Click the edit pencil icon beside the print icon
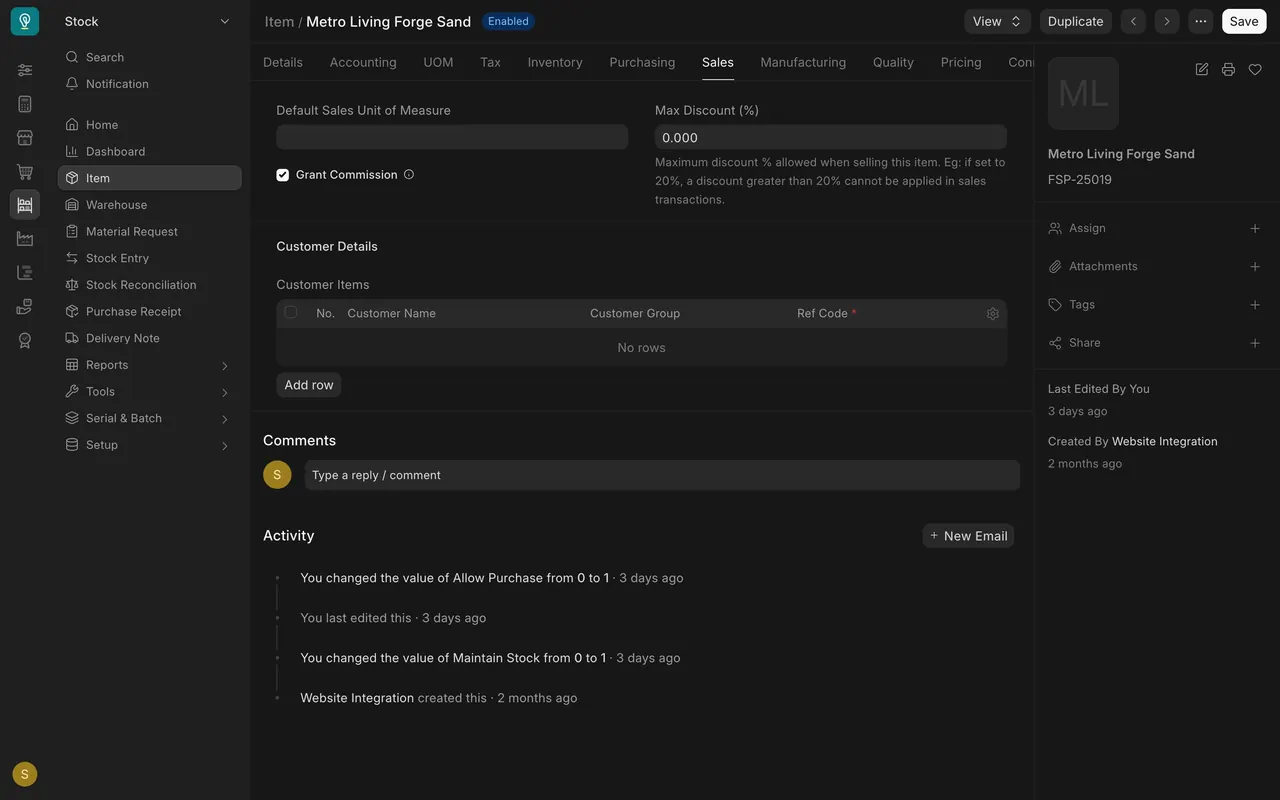The image size is (1280, 800). [x=1202, y=69]
